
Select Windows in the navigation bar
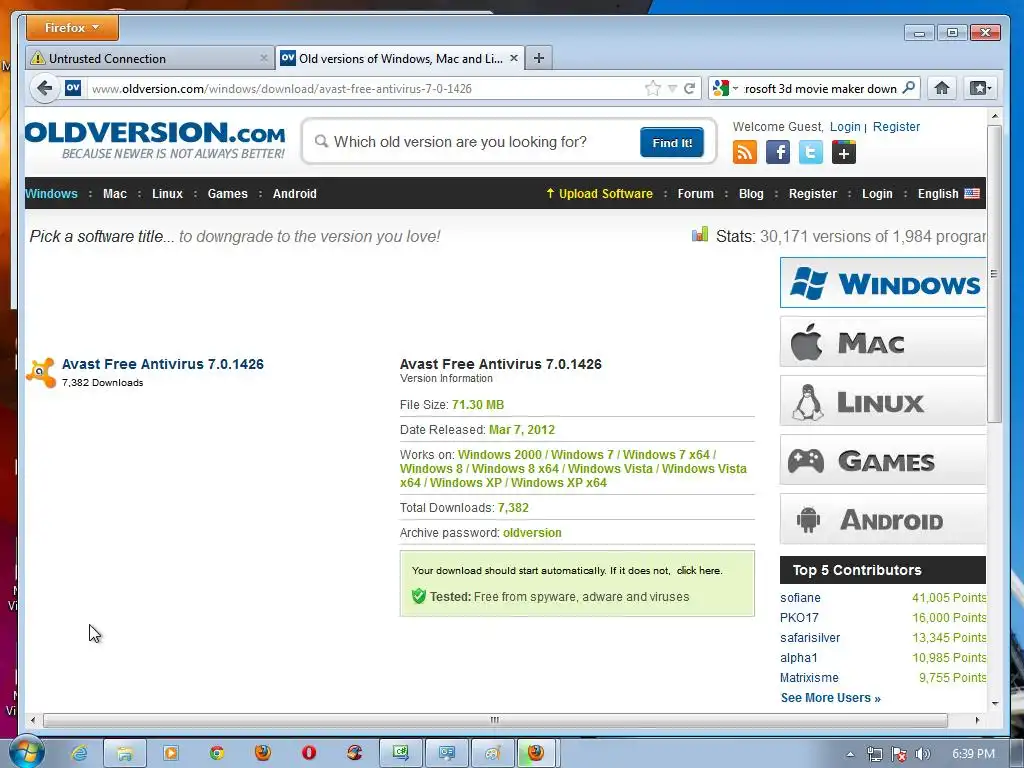pyautogui.click(x=52, y=194)
